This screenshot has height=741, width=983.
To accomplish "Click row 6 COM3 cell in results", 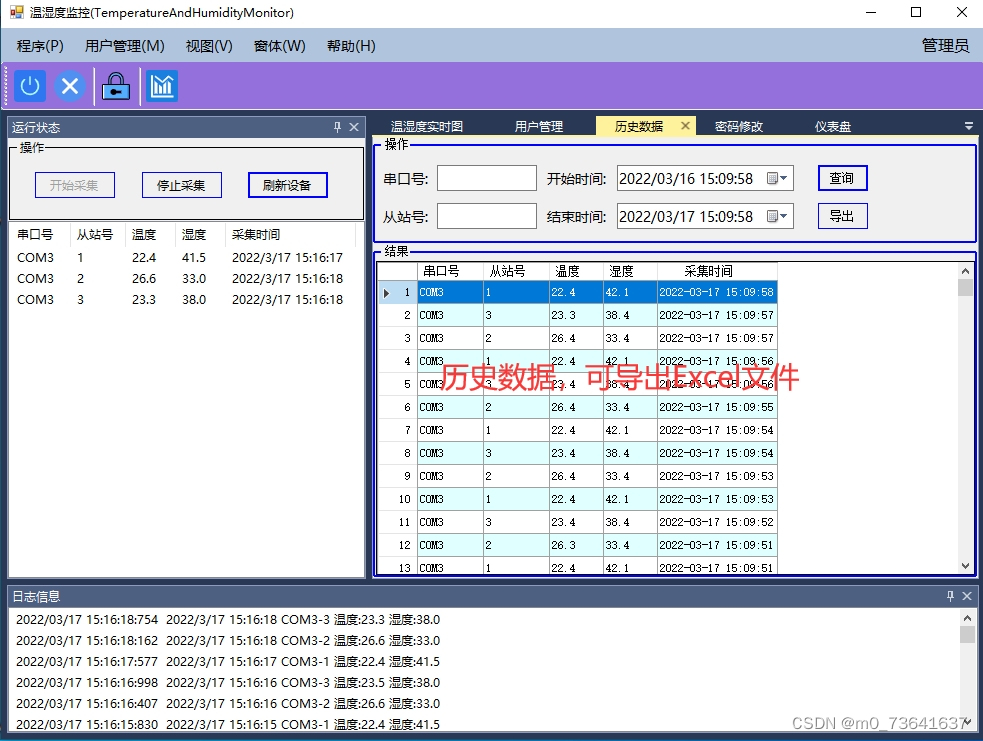I will (x=450, y=407).
